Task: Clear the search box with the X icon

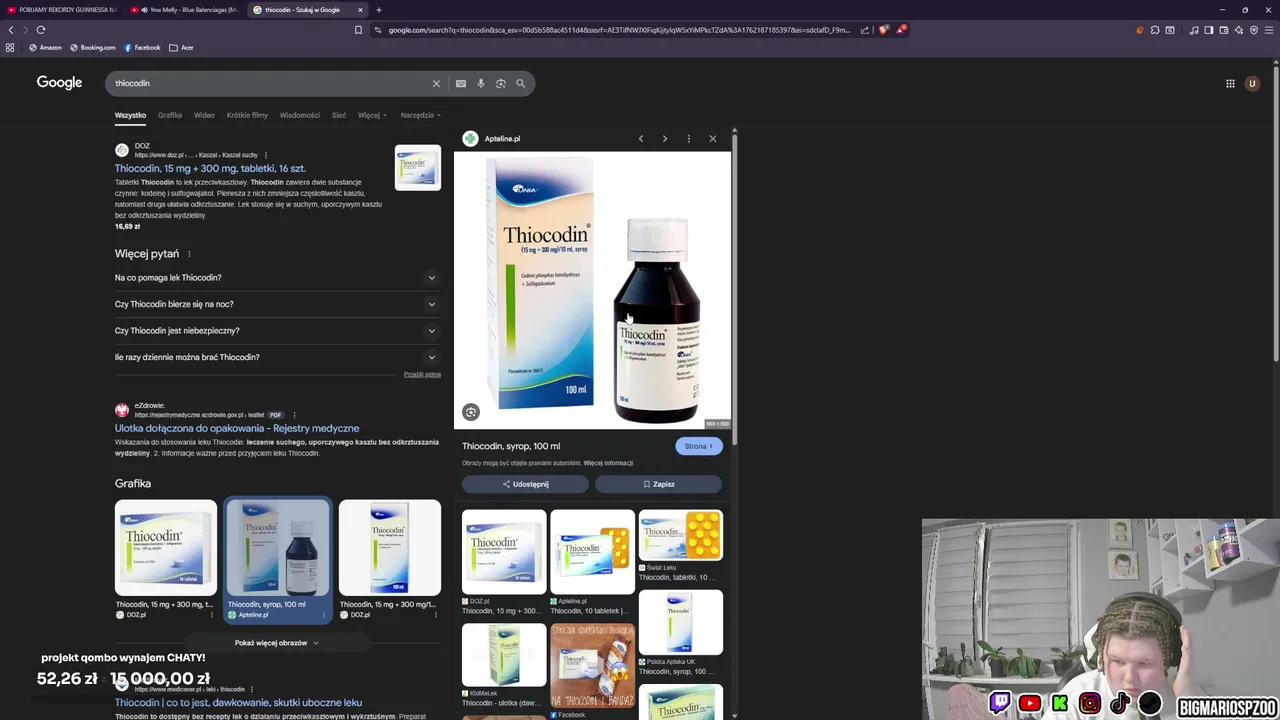Action: click(436, 83)
